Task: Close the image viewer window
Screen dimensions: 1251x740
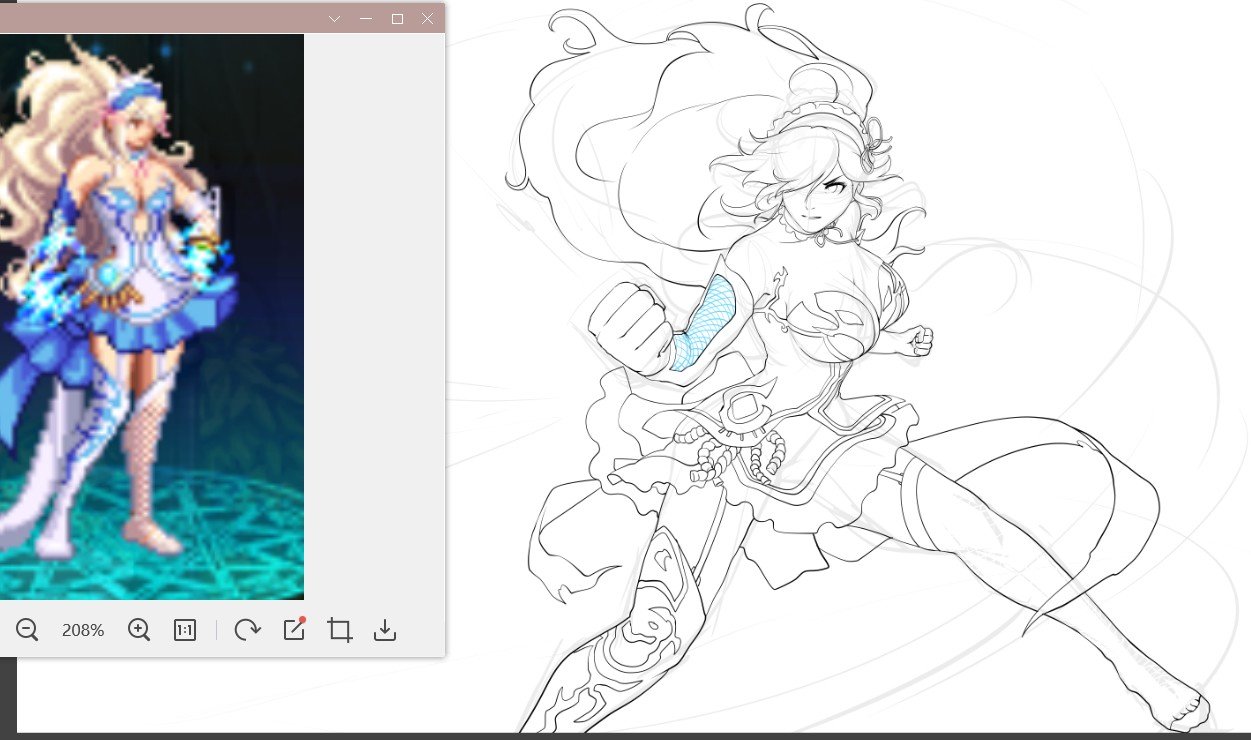Action: tap(428, 19)
